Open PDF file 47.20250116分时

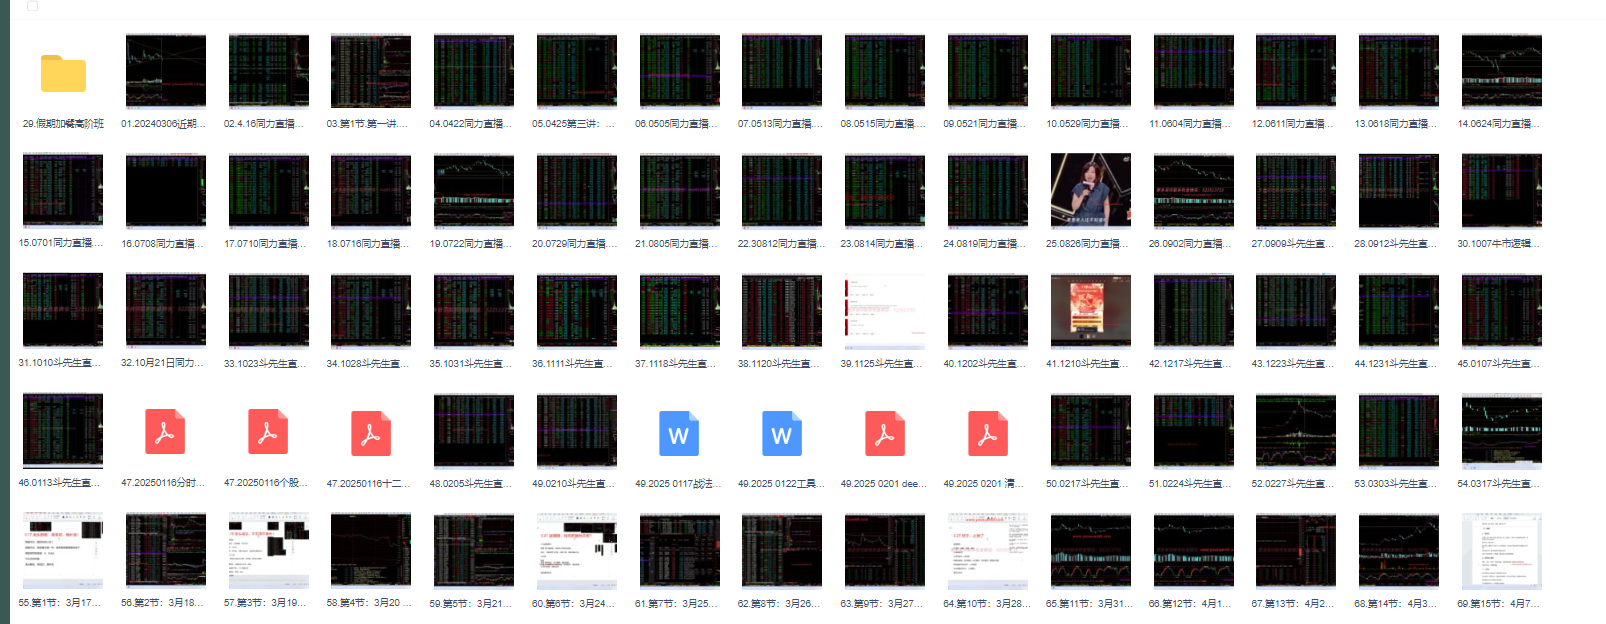tap(165, 432)
